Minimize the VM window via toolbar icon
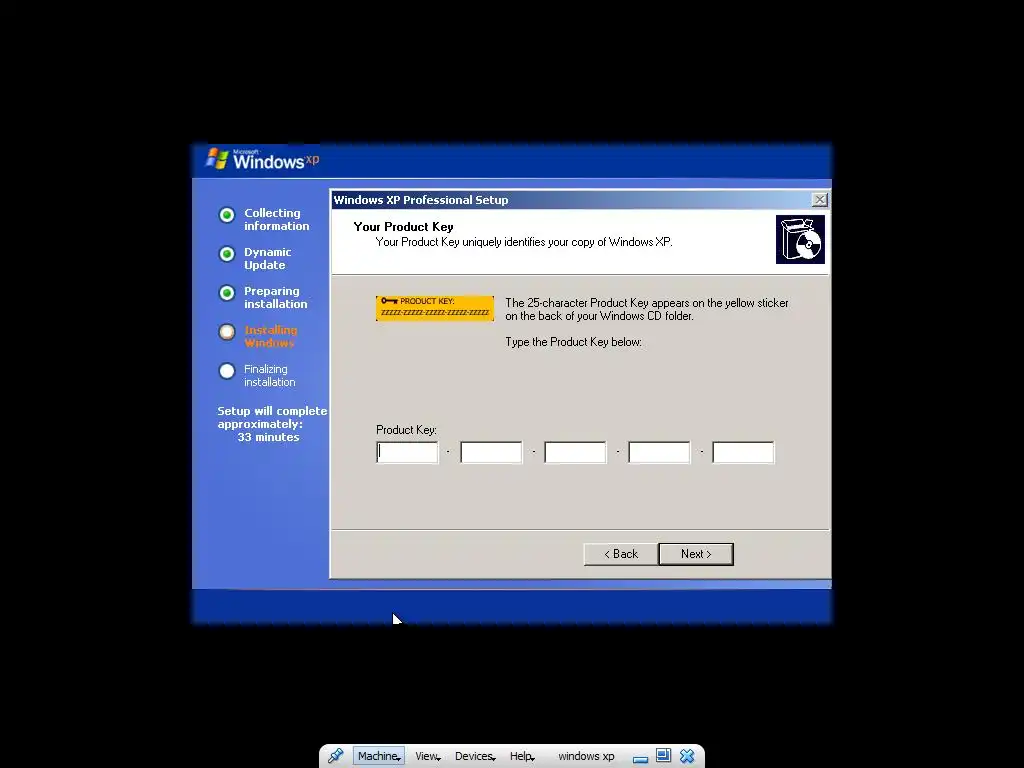The height and width of the screenshot is (768, 1024). 640,758
